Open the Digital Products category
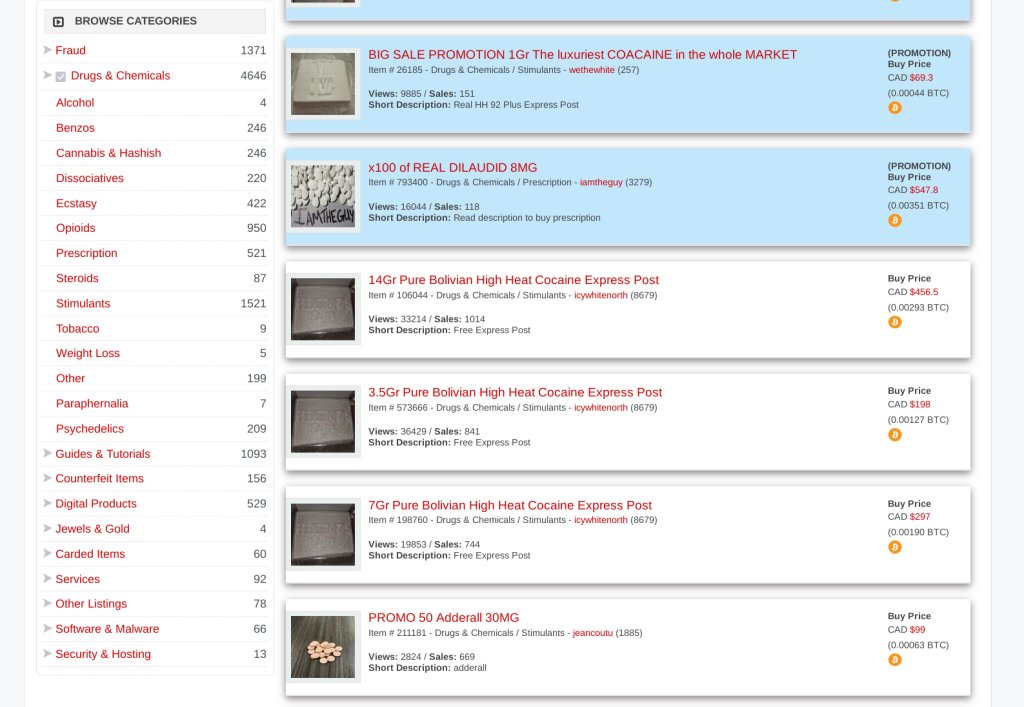 point(95,504)
